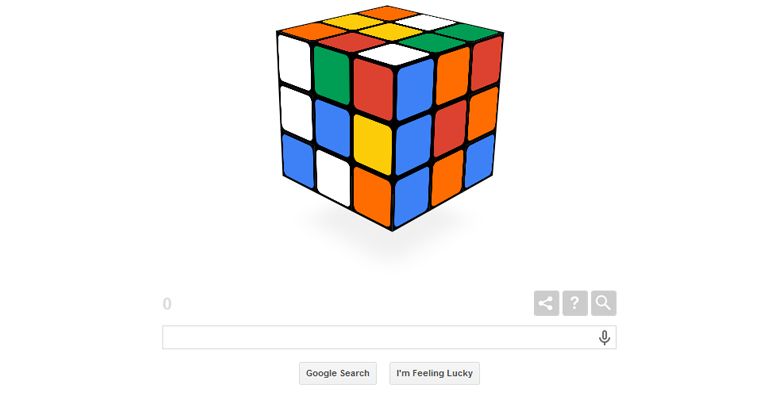Select the green sticker on cube's left face
770x400 pixels.
[x=332, y=75]
